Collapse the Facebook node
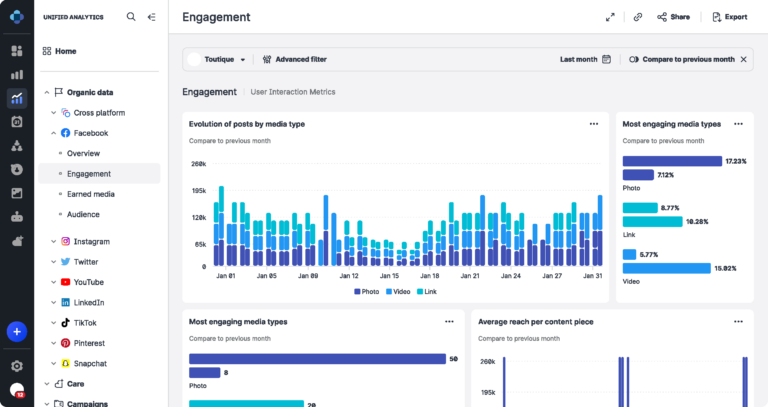This screenshot has height=407, width=768. [53, 133]
